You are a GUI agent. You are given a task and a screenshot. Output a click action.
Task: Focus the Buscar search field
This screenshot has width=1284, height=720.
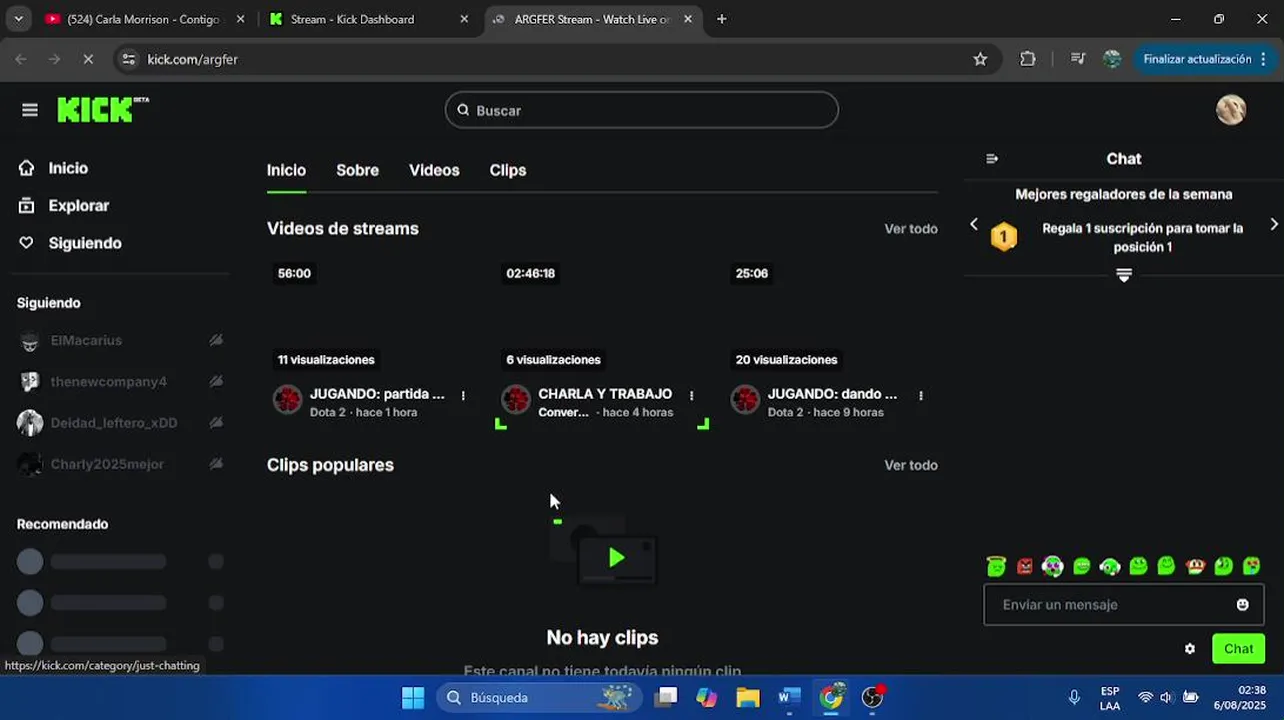[x=642, y=110]
